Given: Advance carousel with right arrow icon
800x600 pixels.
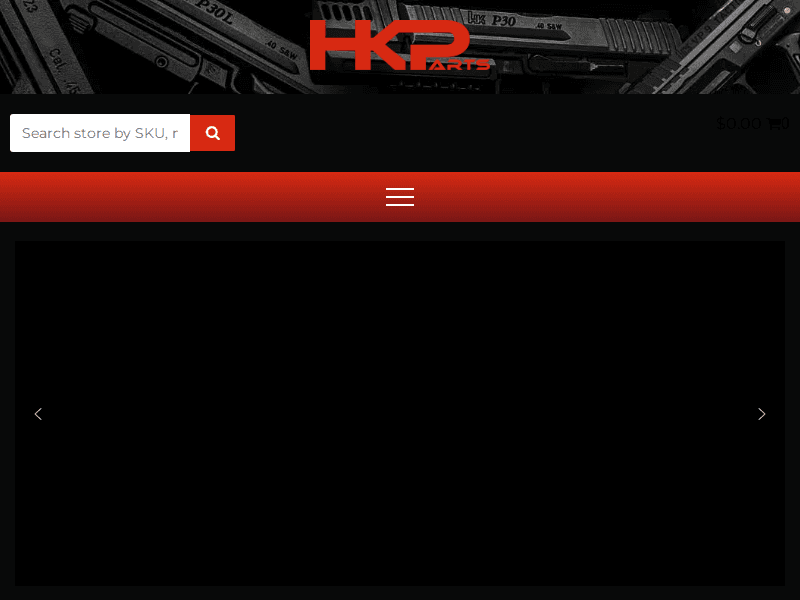Looking at the screenshot, I should tap(762, 414).
